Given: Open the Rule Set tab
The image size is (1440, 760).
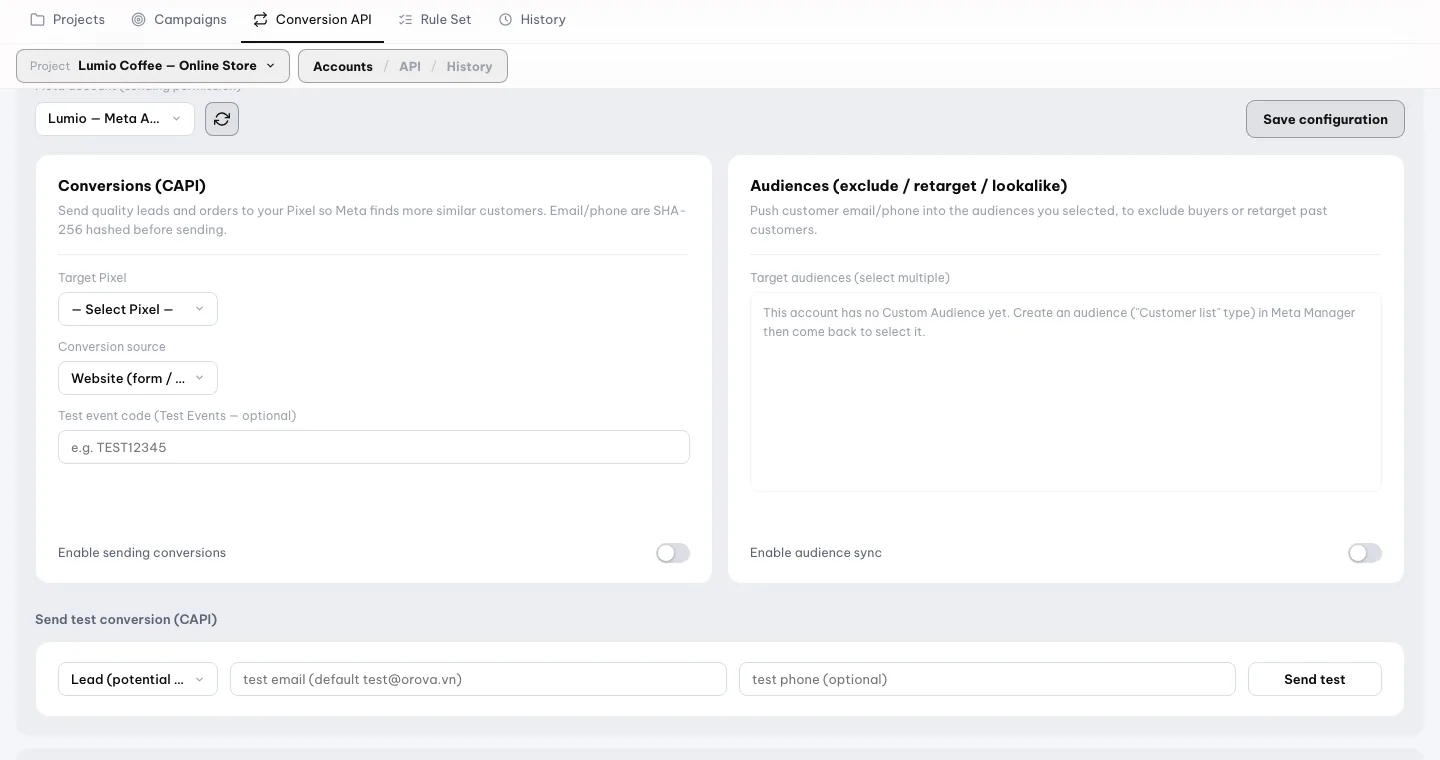Looking at the screenshot, I should click(x=435, y=19).
